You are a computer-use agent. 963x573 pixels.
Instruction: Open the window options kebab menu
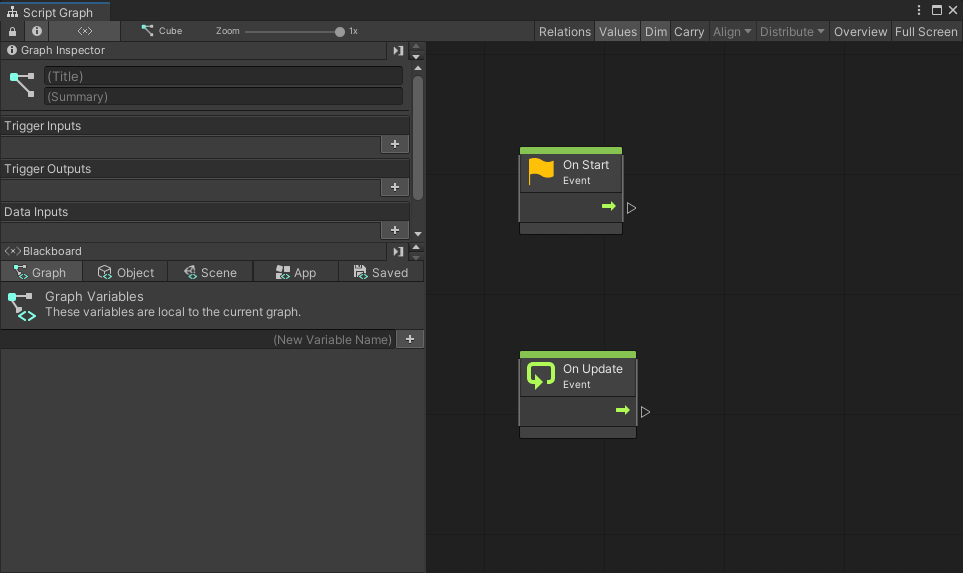pos(919,9)
